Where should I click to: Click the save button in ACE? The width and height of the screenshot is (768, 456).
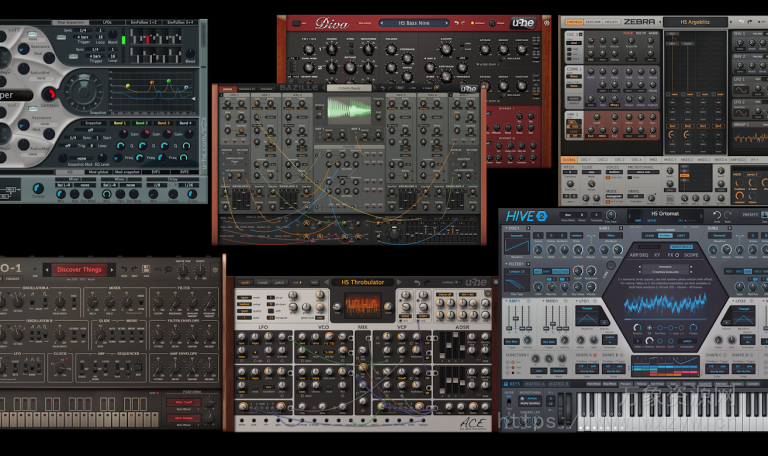[314, 282]
